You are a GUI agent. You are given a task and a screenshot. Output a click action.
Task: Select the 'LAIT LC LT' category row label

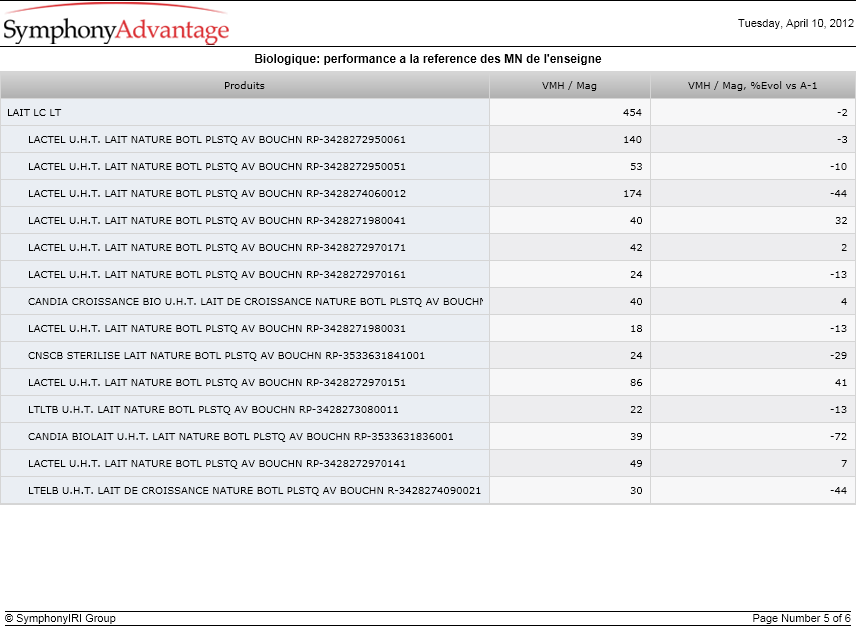coord(34,112)
